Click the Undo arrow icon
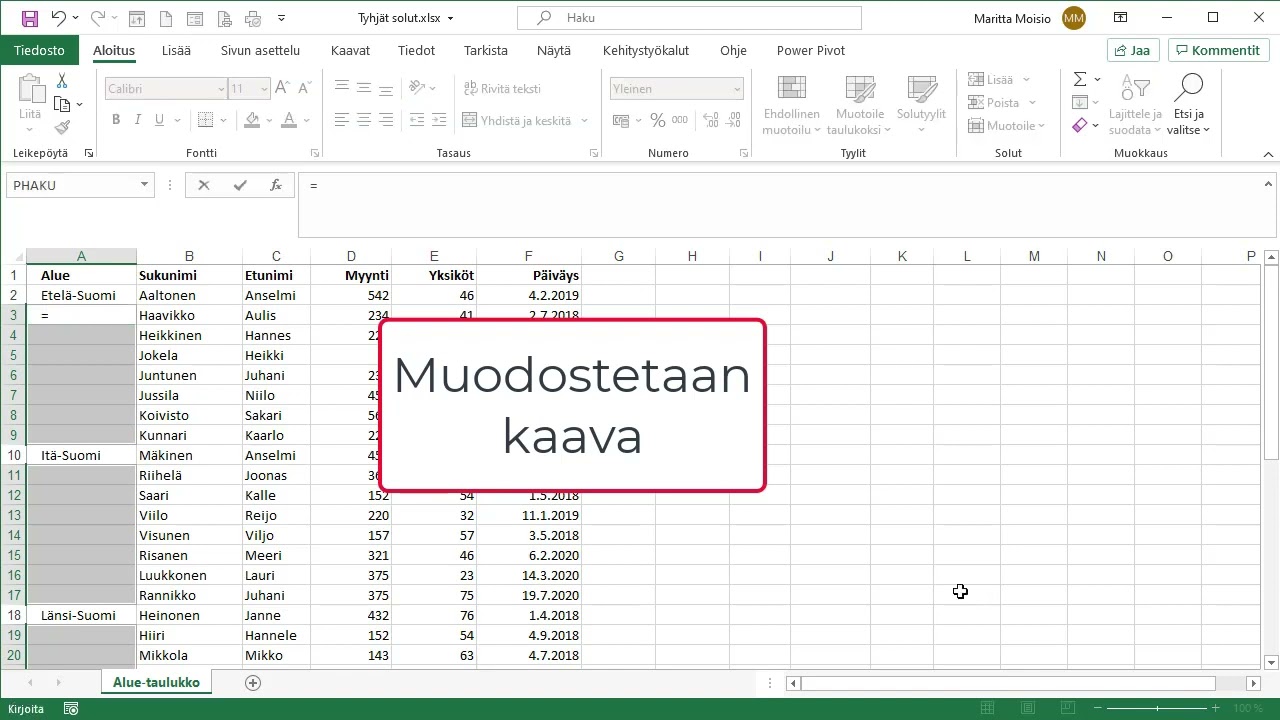 pos(58,18)
